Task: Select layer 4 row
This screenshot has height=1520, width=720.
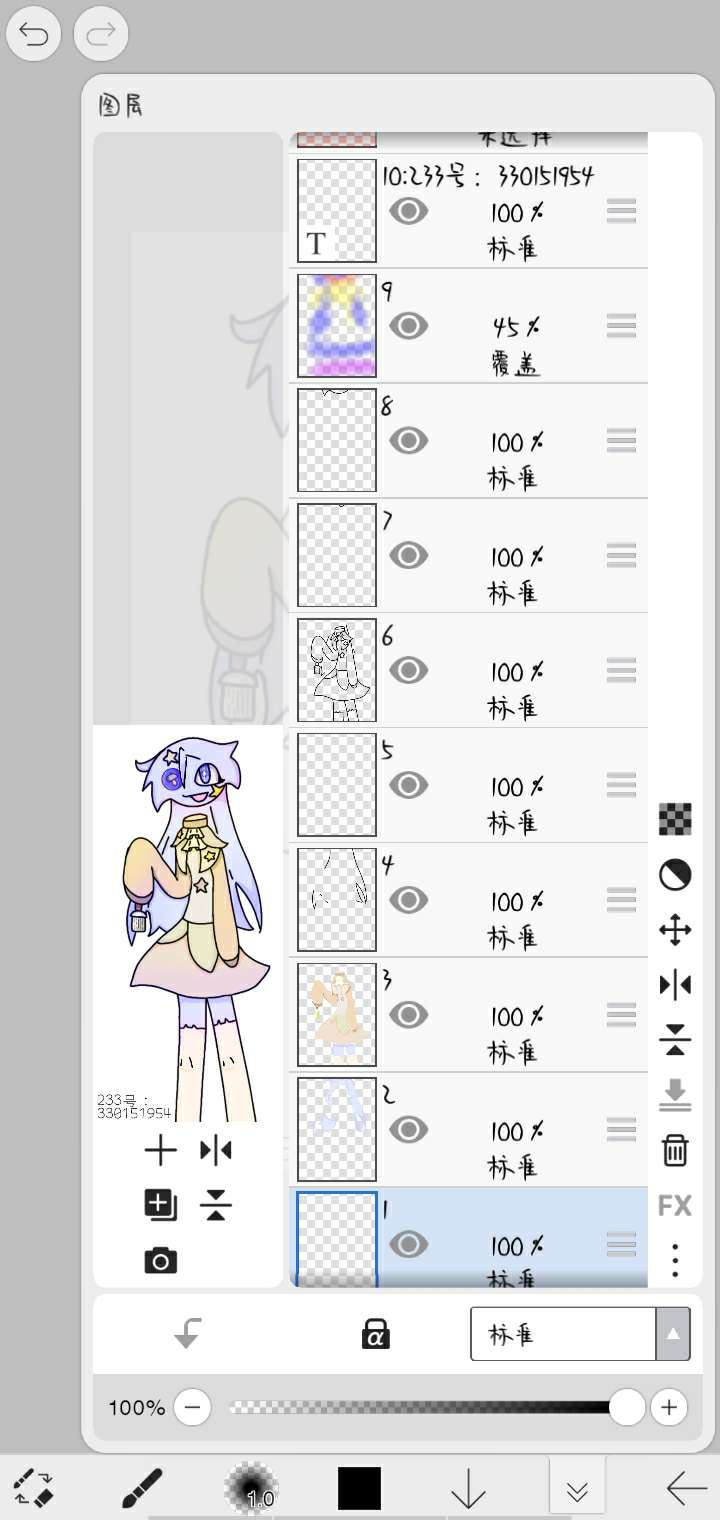Action: 468,900
